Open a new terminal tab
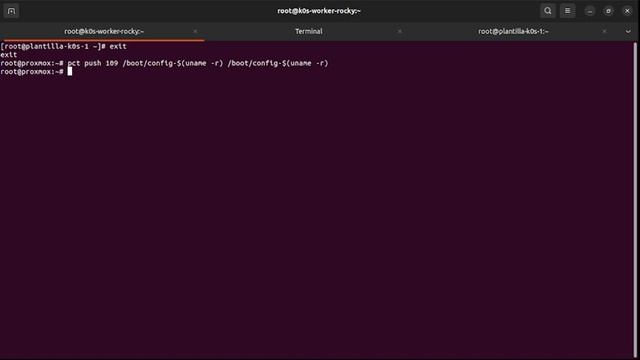 (11, 11)
